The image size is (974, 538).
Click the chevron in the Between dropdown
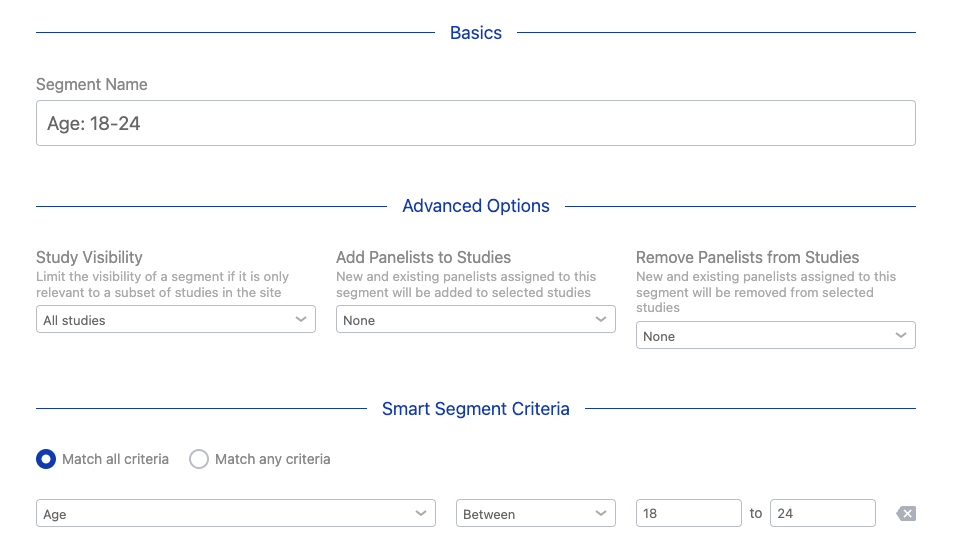601,513
